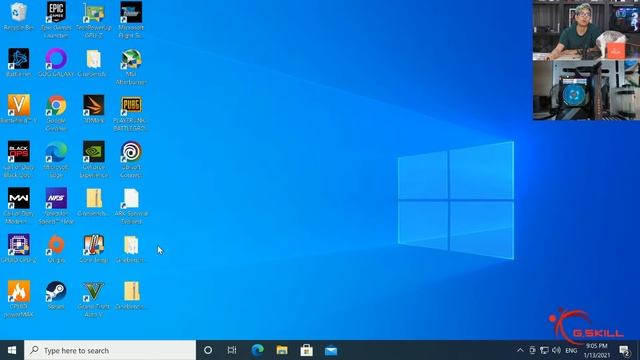Screen dimensions: 640x360
Task: Select the Call of Duty Modern Warfare shortcut
Action: point(18,206)
